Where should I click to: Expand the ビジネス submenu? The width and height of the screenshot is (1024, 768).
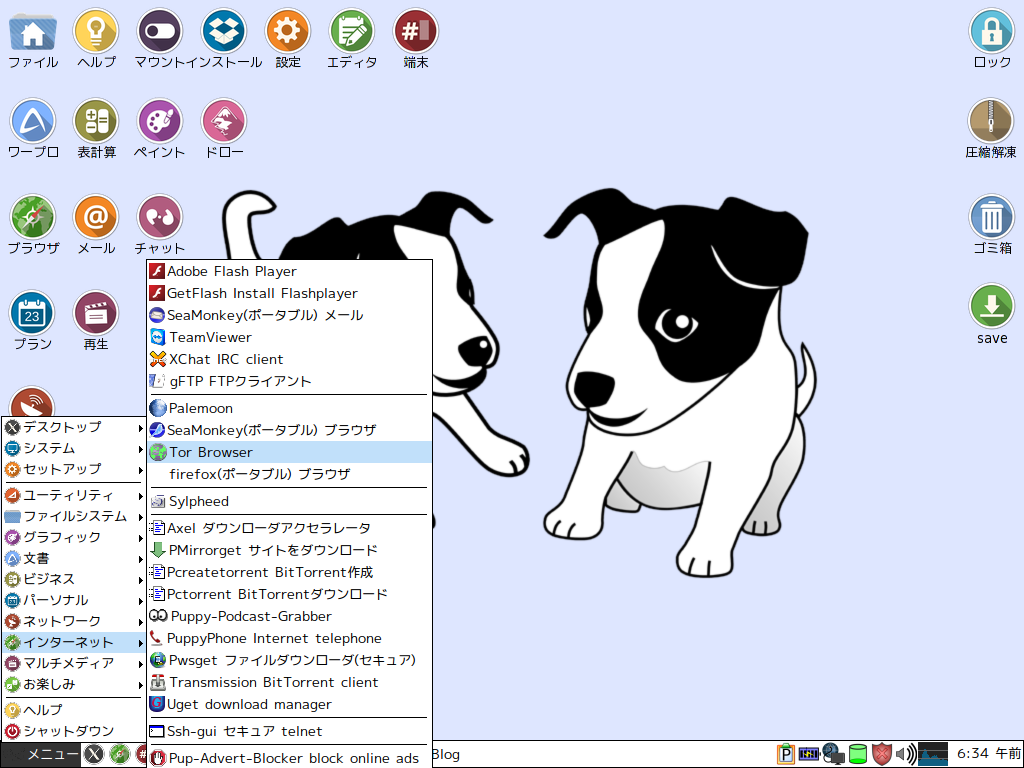(x=73, y=579)
